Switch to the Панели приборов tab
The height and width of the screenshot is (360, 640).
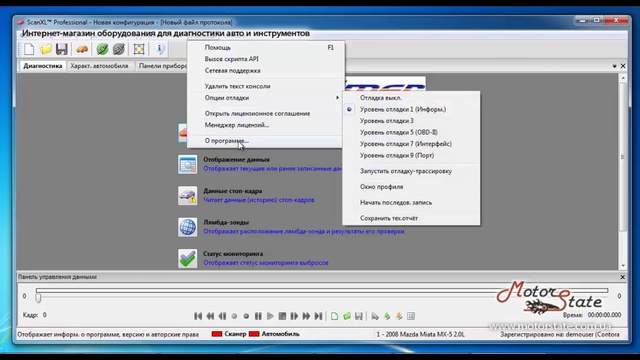coord(162,66)
